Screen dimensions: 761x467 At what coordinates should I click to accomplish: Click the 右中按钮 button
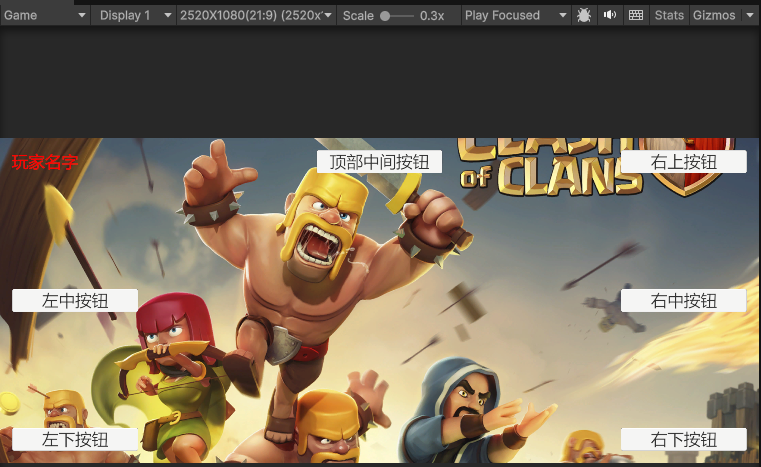[683, 300]
